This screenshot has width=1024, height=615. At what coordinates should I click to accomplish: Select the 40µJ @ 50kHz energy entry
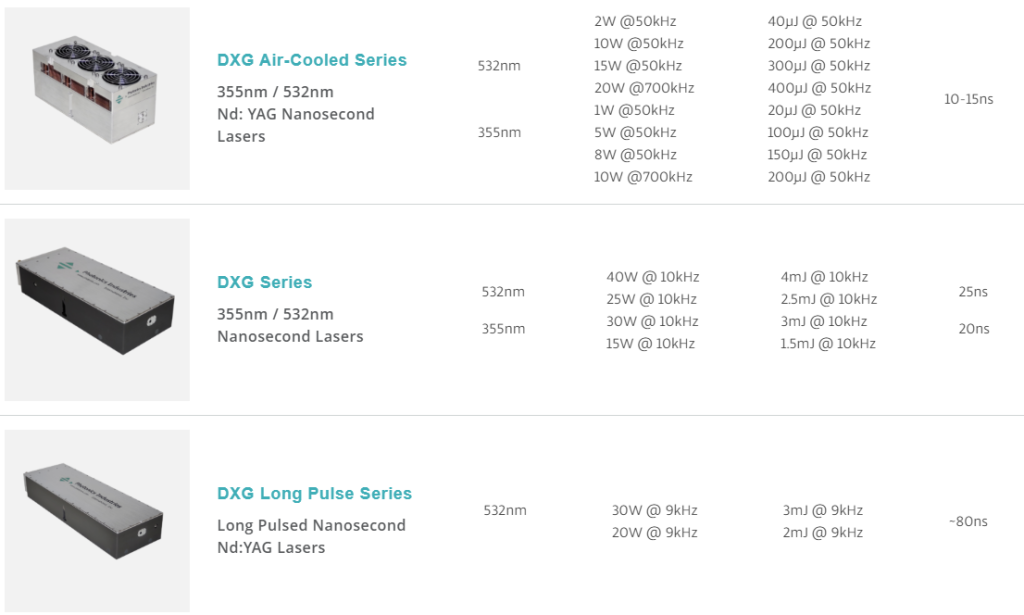click(x=814, y=22)
